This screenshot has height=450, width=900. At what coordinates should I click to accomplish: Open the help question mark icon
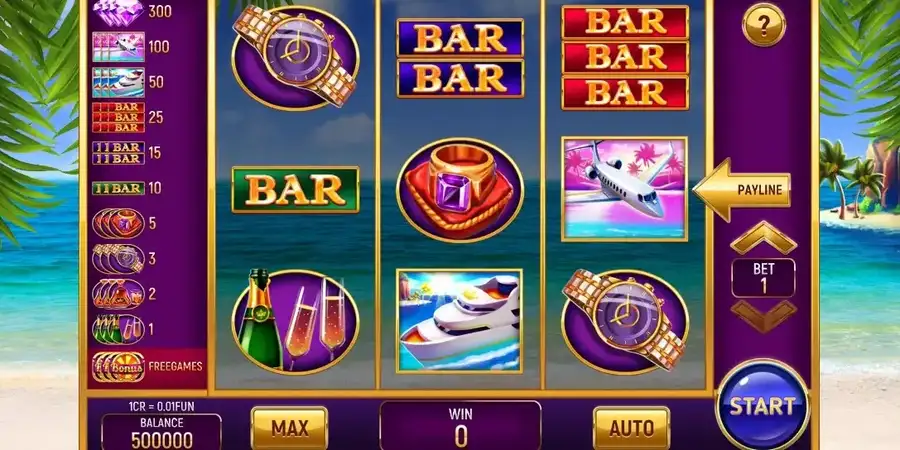[763, 25]
